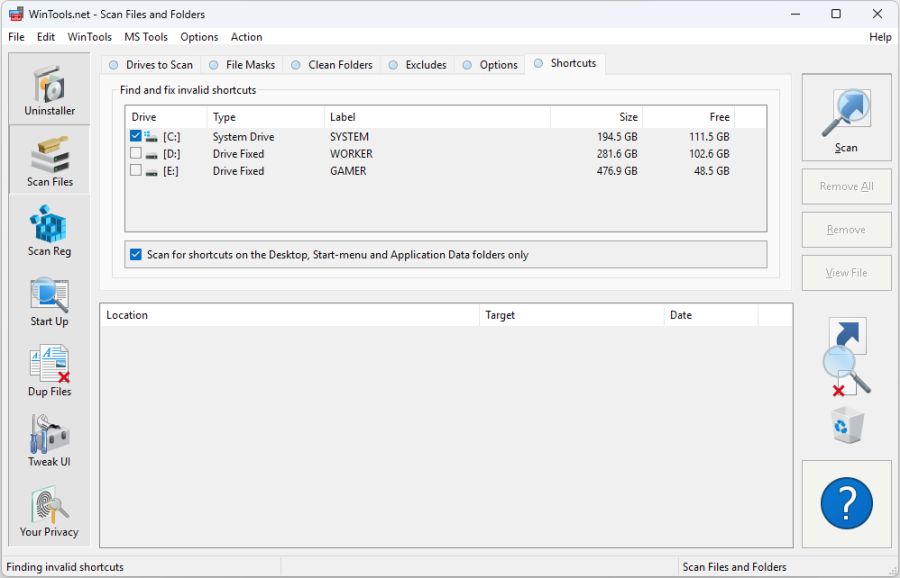Sort results by the Target column header
Image resolution: width=900 pixels, height=578 pixels.
(x=570, y=314)
